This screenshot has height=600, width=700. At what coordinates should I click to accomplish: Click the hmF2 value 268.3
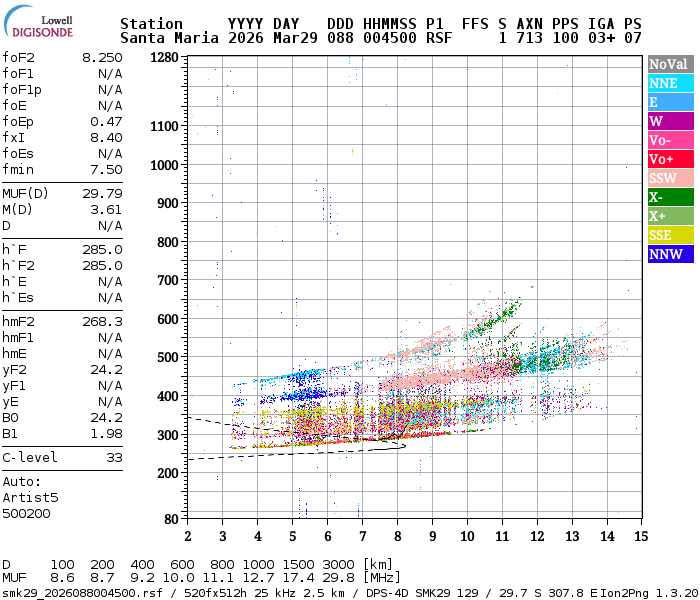point(102,322)
